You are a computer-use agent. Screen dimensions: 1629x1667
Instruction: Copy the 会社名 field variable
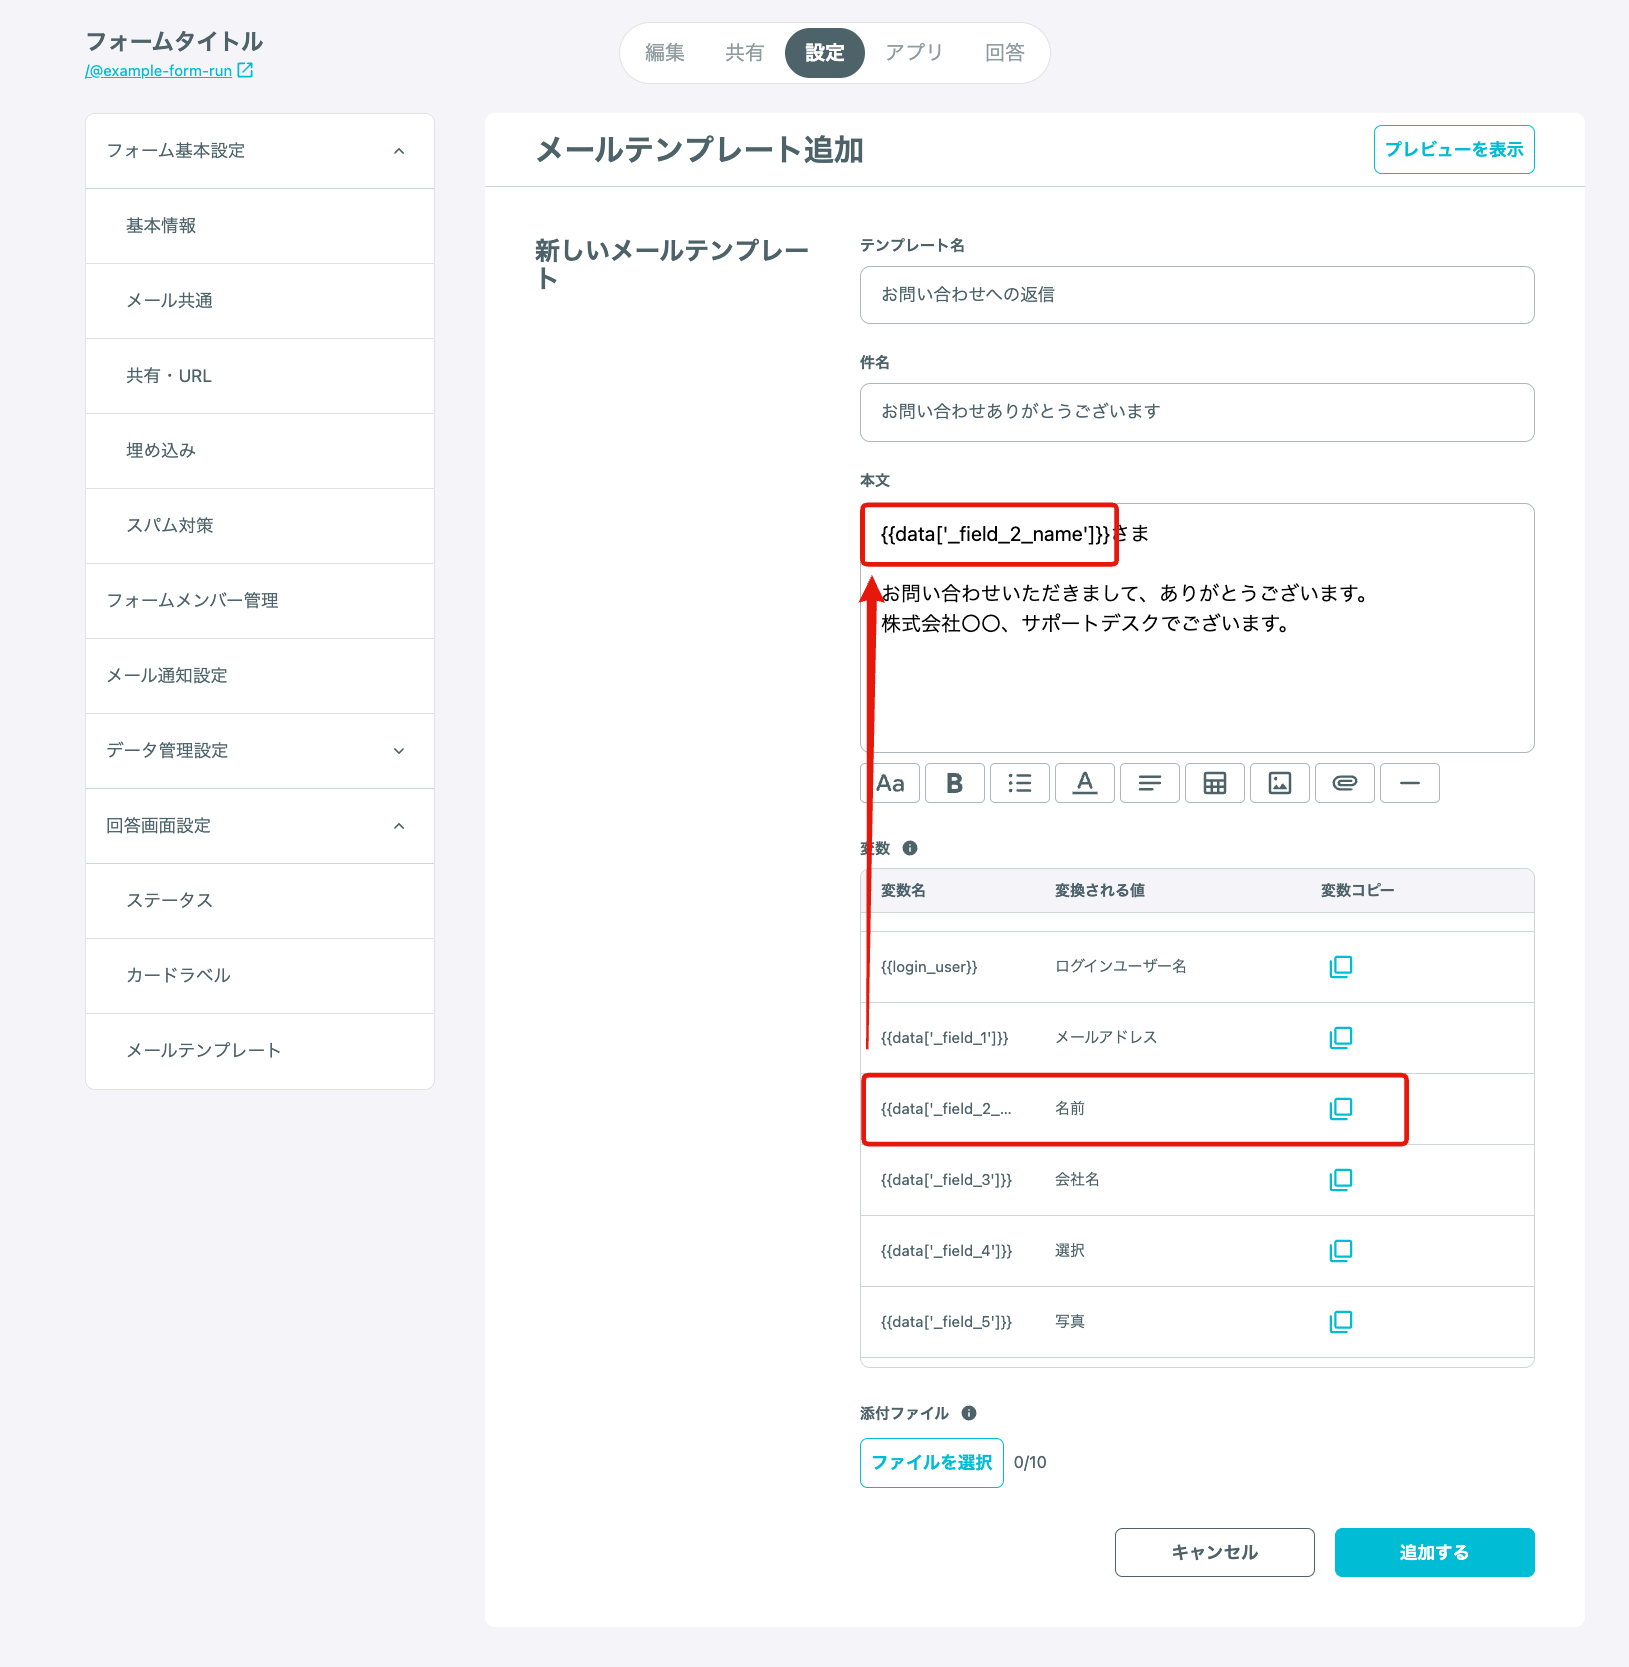tap(1341, 1180)
